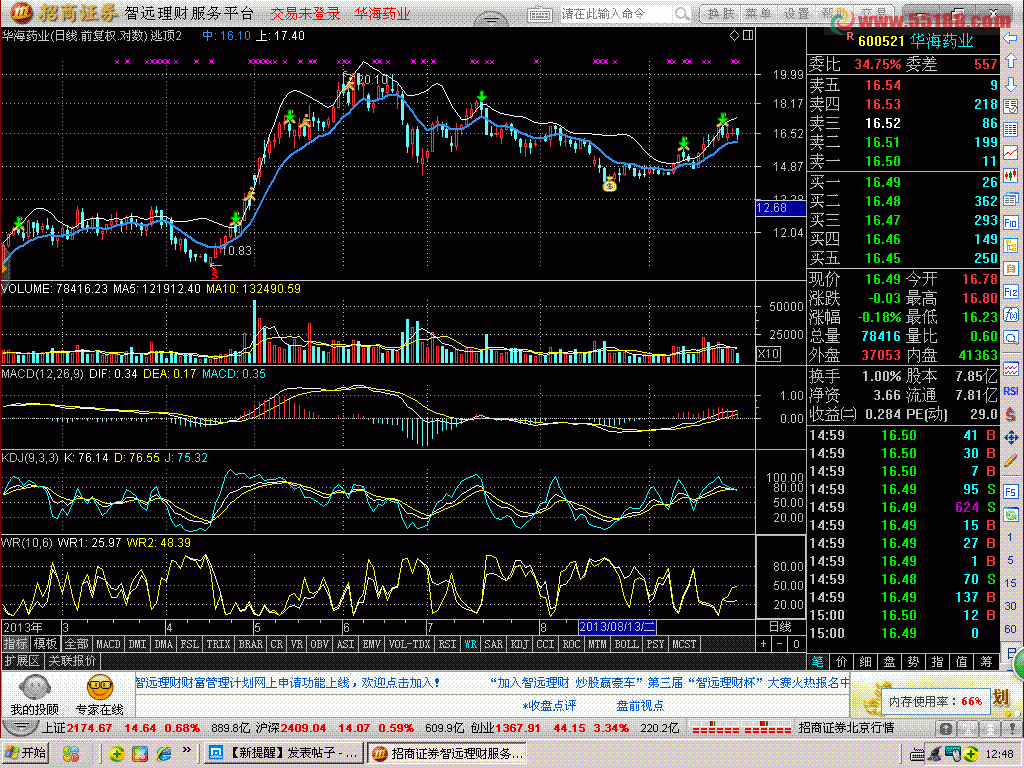
Task: Open Internet Explorer from taskbar quick launch
Action: pos(164,754)
